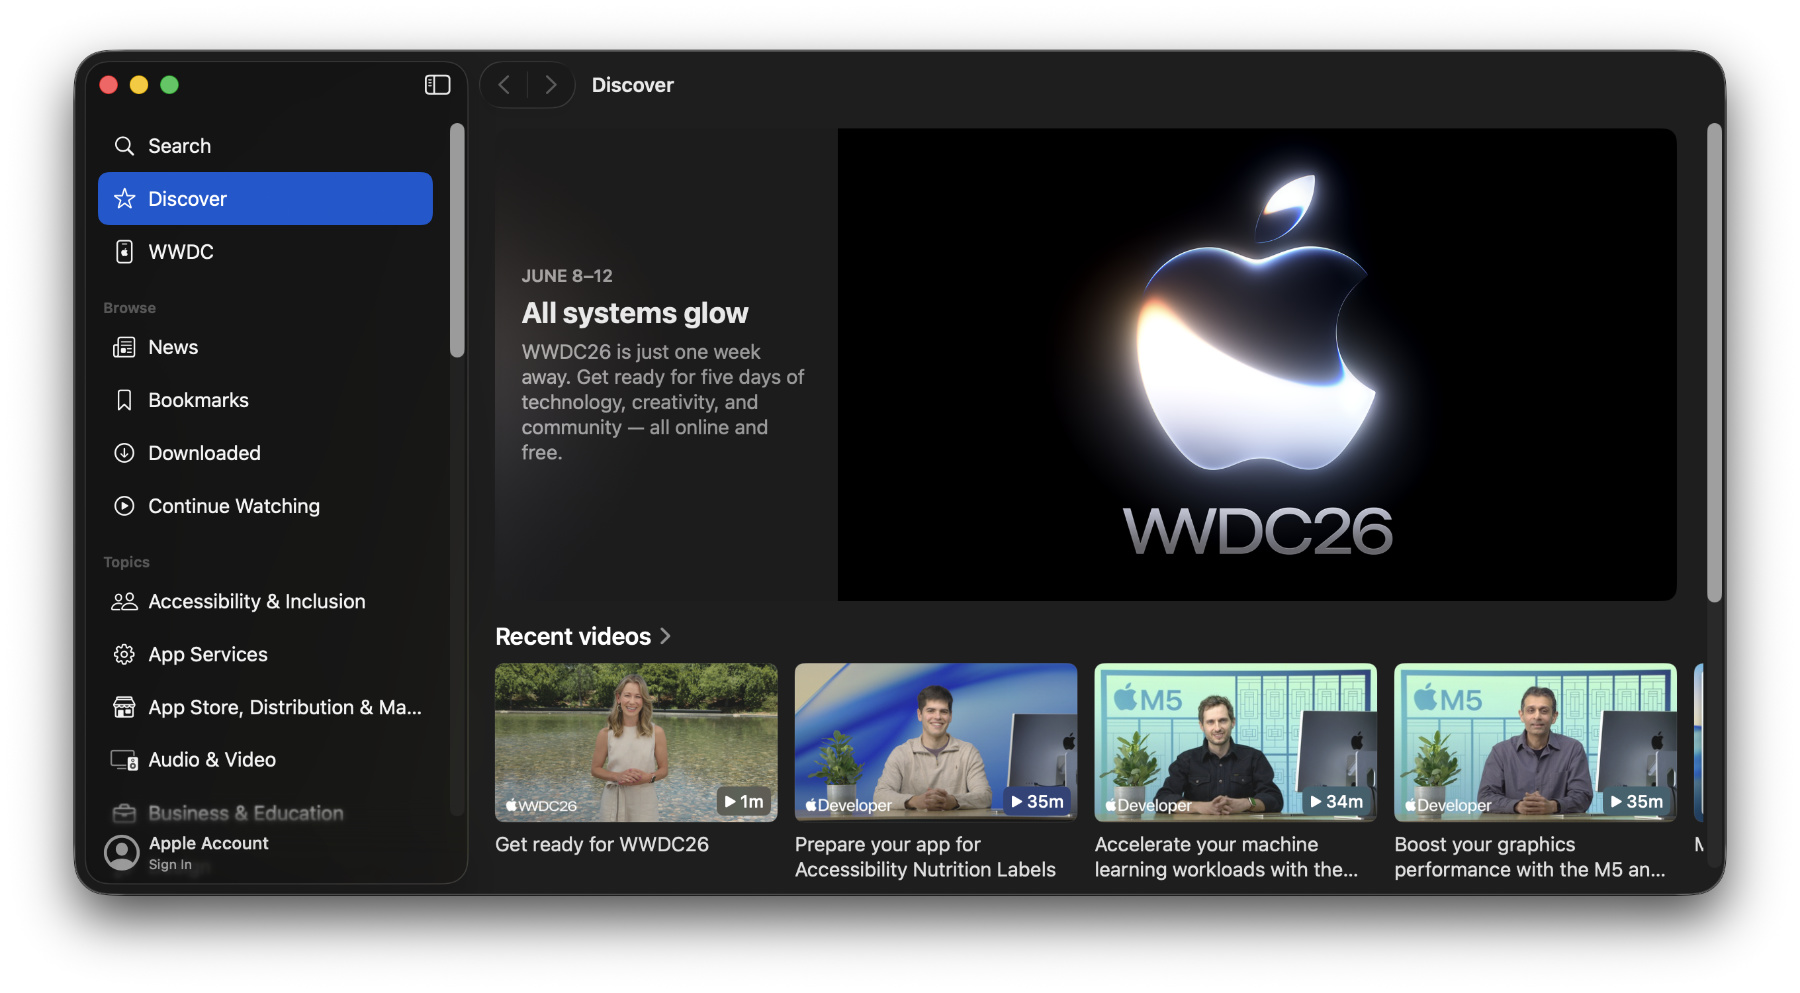Viewport: 1800px width, 993px height.
Task: Open the Downloaded videos label
Action: [204, 453]
